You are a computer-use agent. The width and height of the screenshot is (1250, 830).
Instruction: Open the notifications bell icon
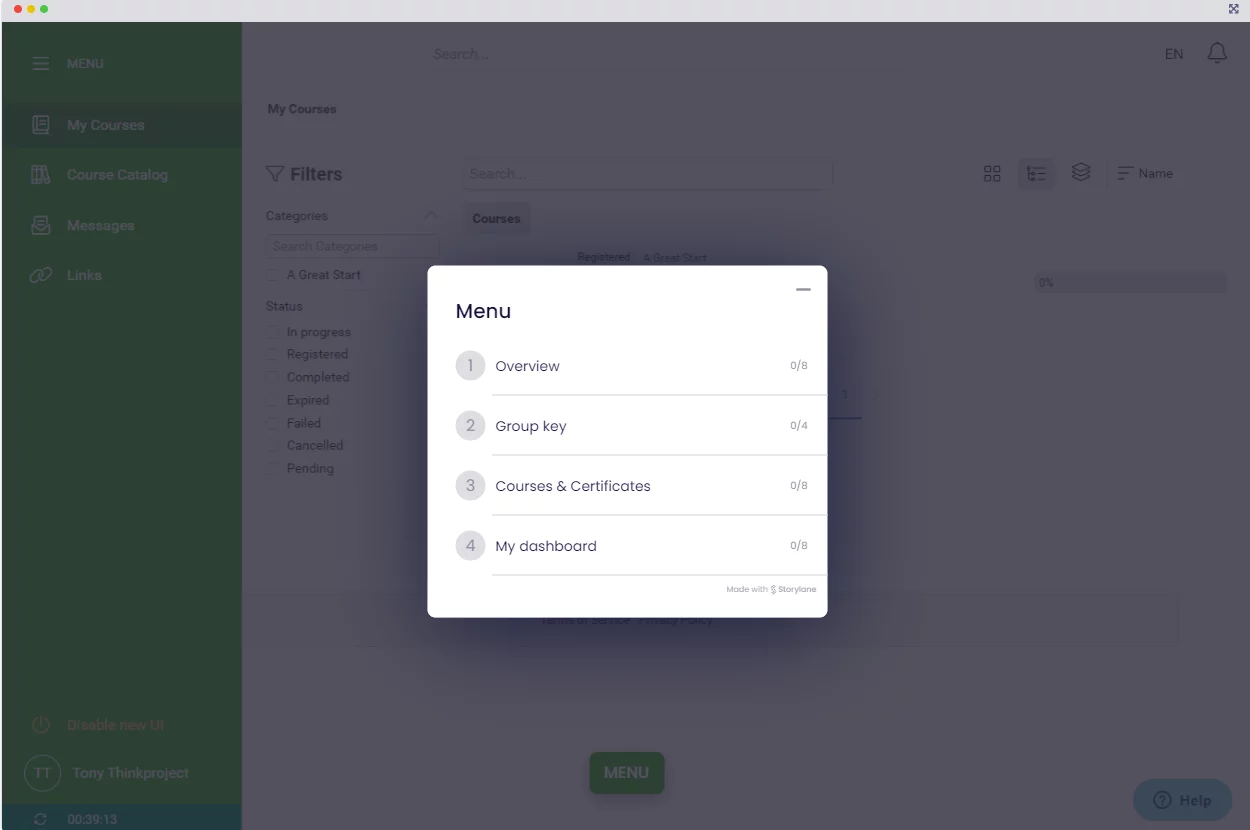point(1217,54)
